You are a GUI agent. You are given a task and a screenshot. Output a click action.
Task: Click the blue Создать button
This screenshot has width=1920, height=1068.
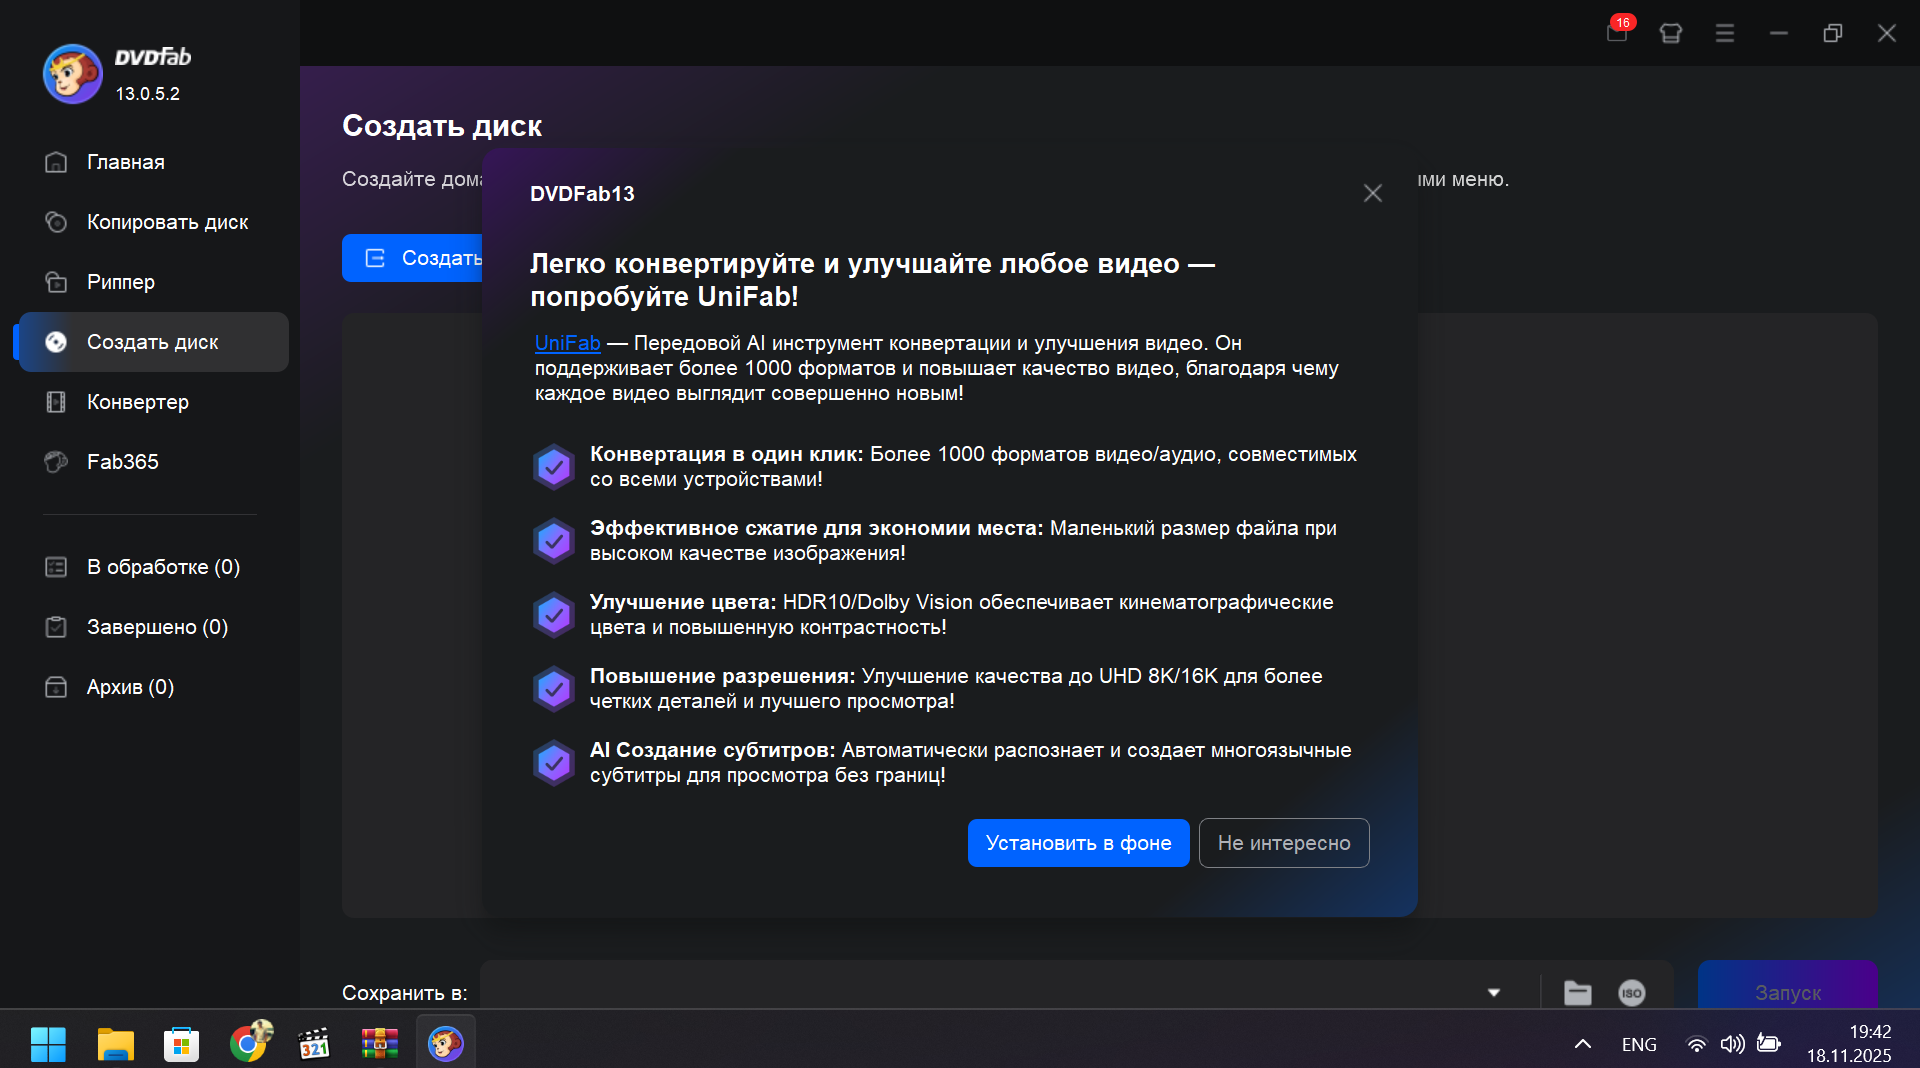[413, 258]
